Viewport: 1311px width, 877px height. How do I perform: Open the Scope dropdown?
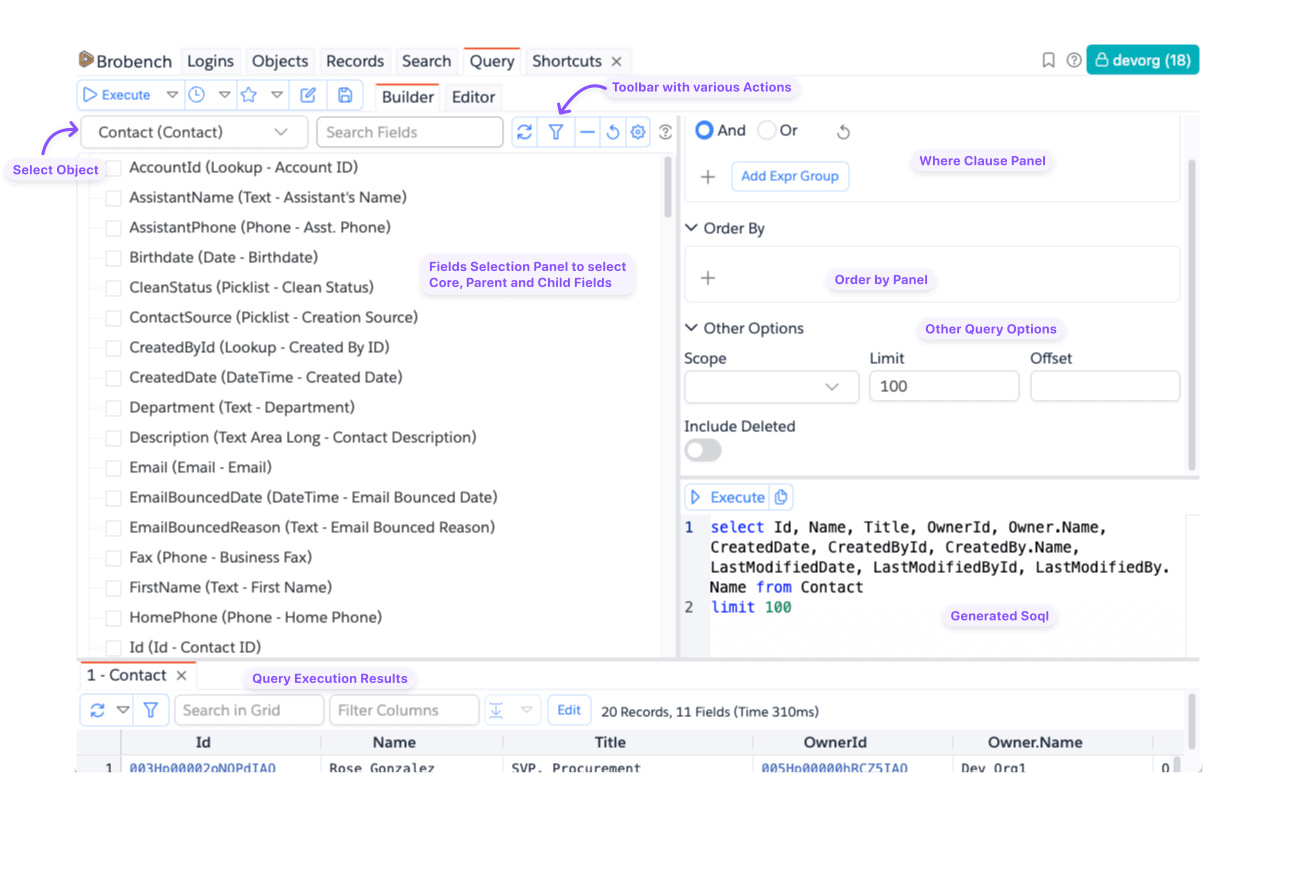[771, 386]
